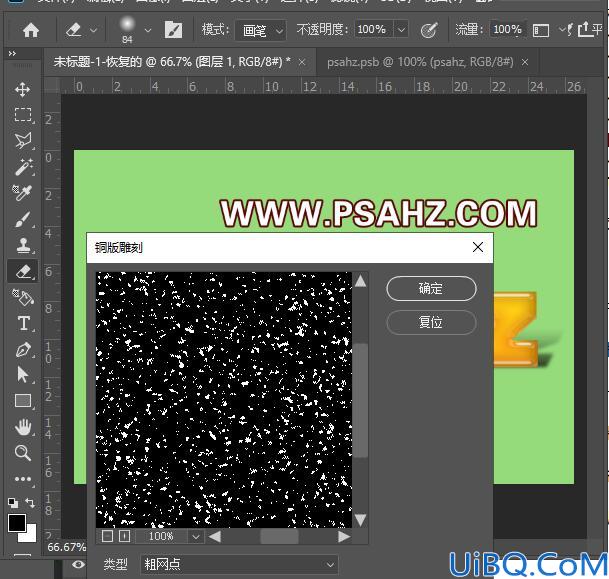Toggle layer visibility eye icon

(78, 564)
